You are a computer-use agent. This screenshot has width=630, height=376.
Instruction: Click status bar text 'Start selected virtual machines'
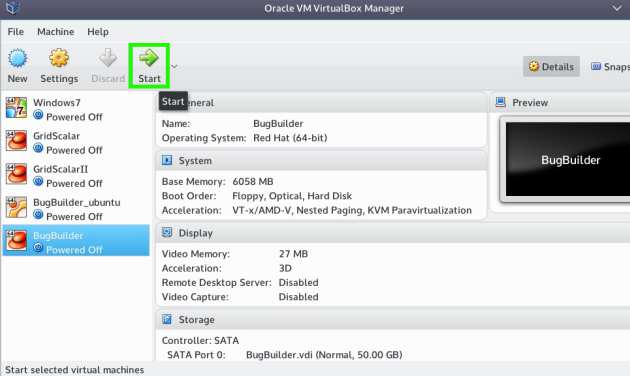click(74, 370)
